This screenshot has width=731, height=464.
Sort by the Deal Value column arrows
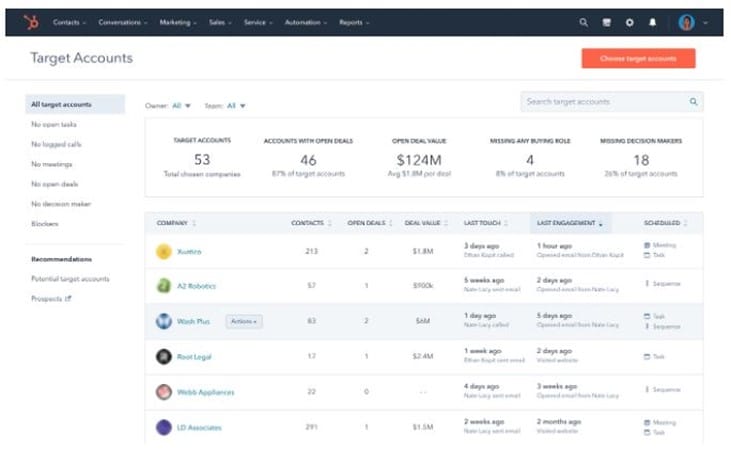446,223
